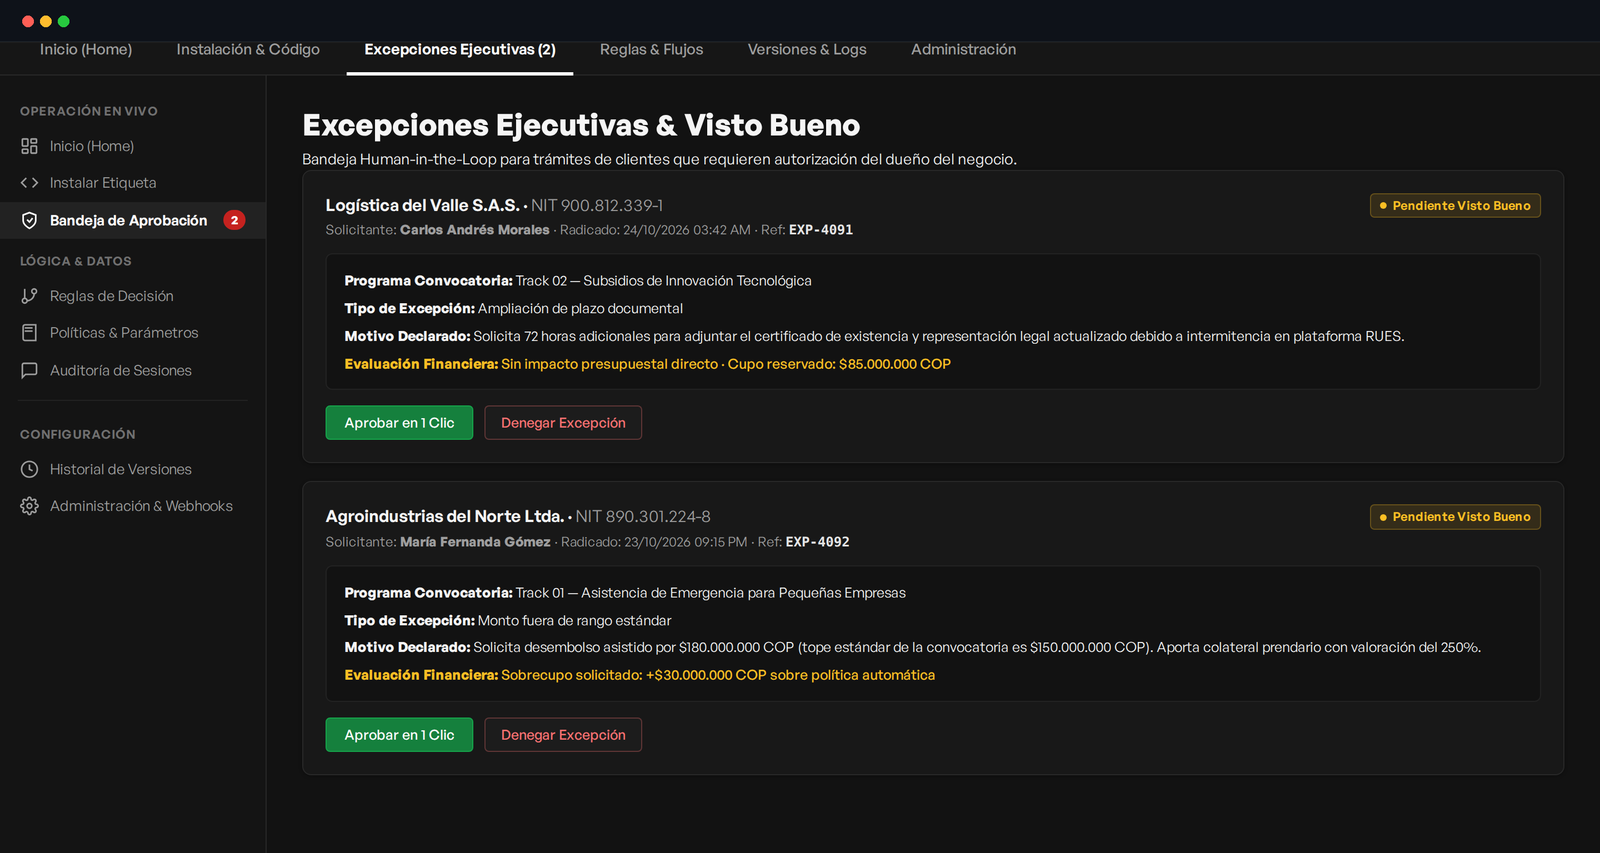Click the reference code EXP-4092

(817, 542)
